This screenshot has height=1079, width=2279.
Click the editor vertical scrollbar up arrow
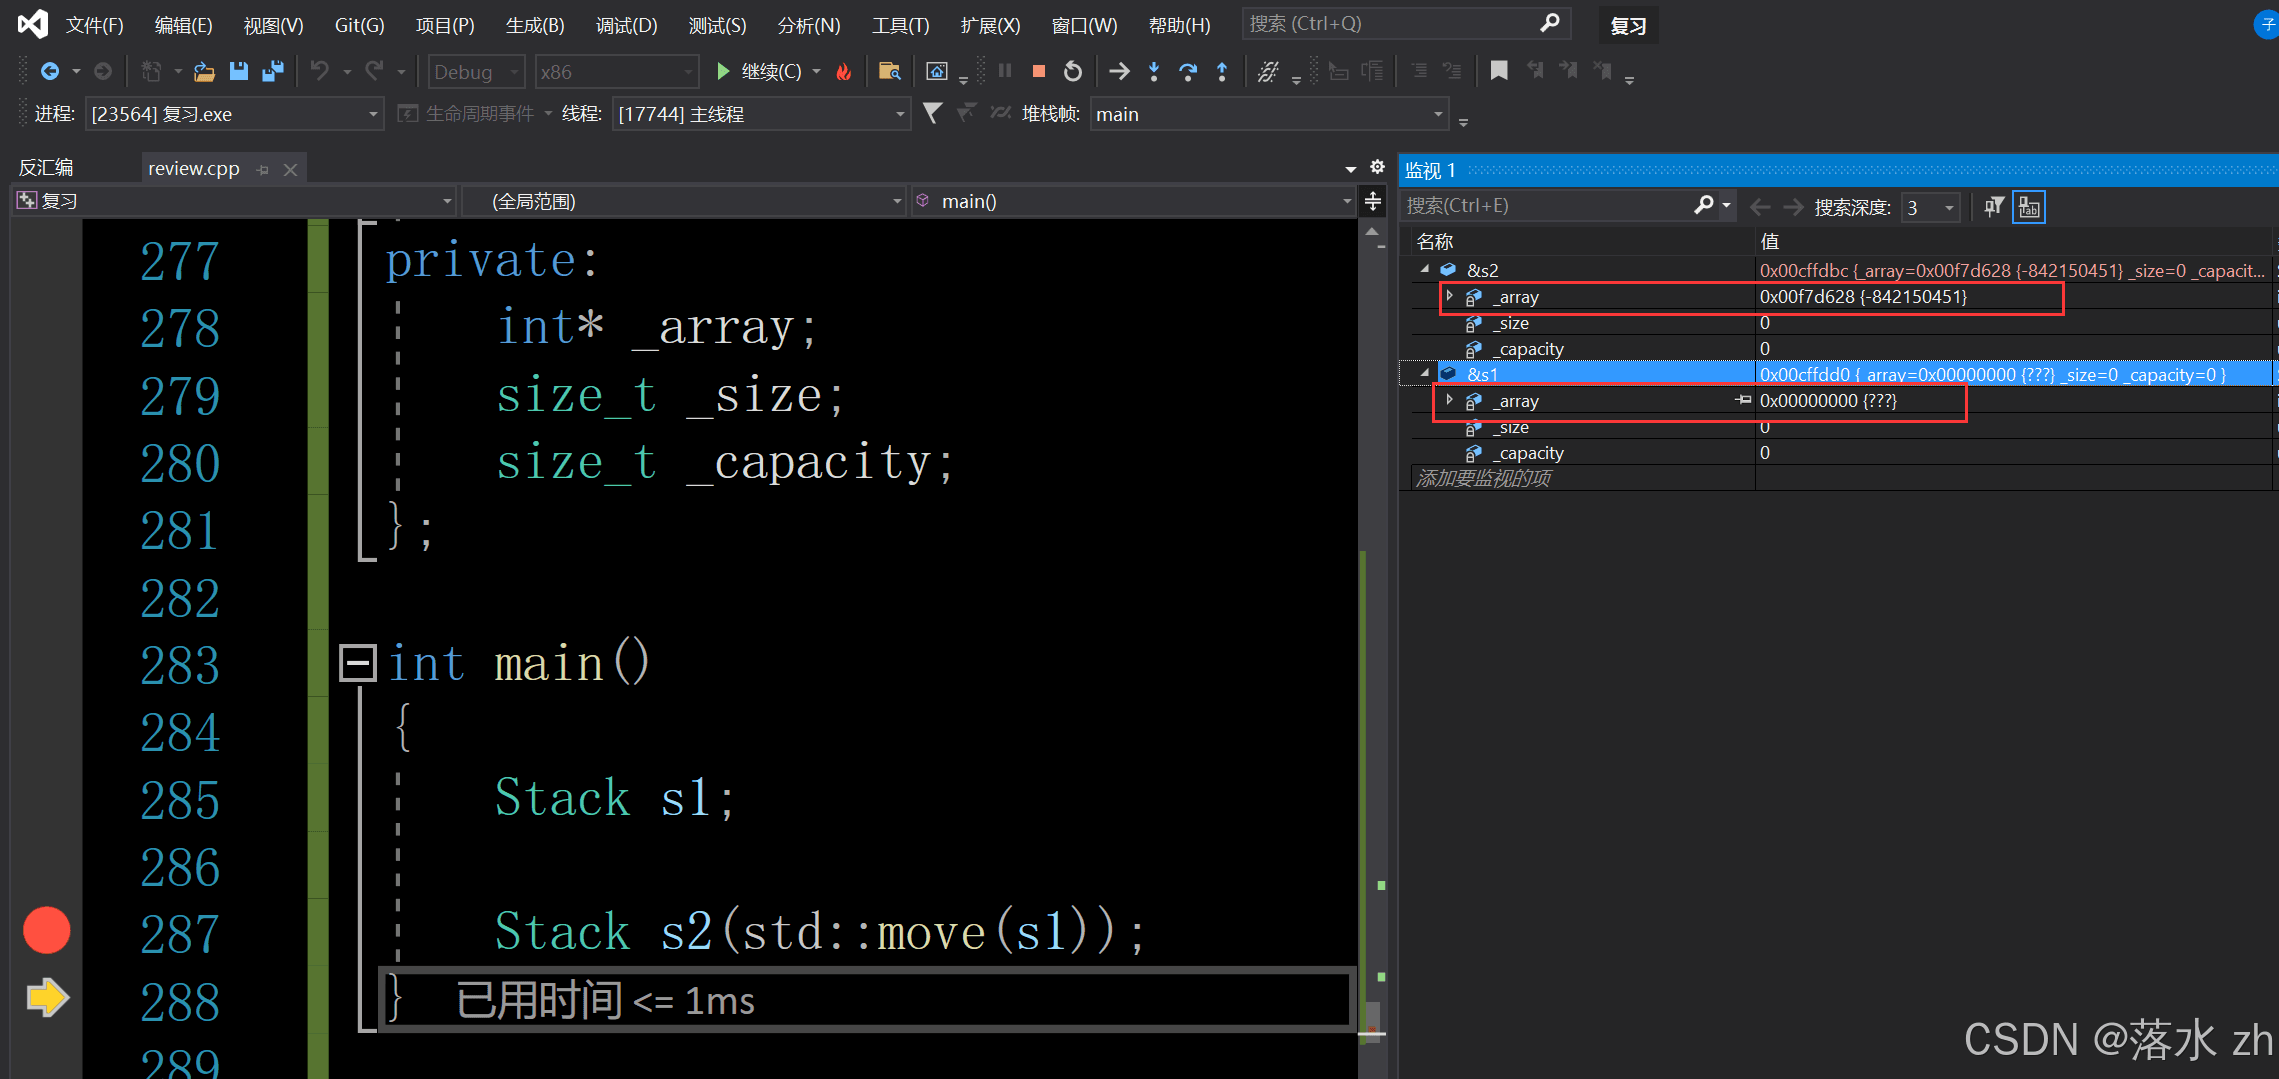1372,231
